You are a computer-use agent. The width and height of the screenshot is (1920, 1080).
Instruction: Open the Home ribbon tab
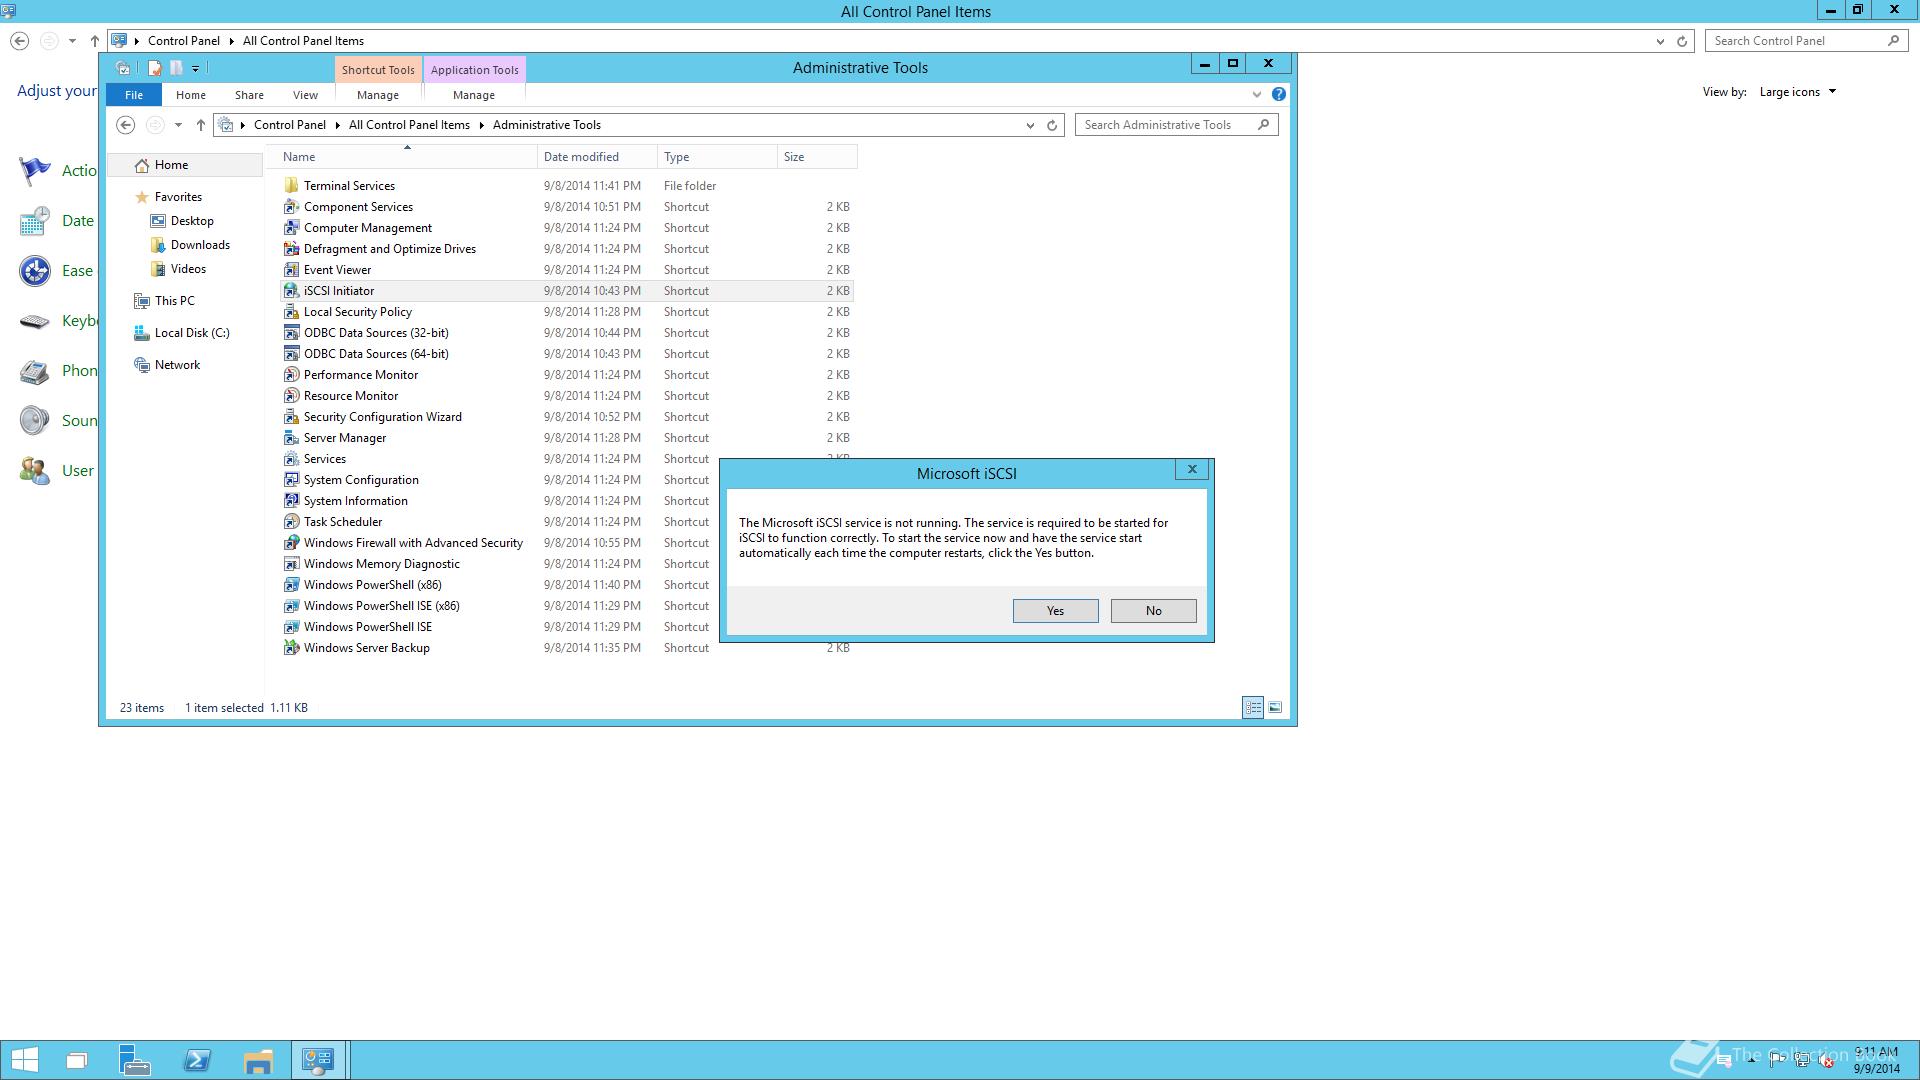click(x=191, y=95)
